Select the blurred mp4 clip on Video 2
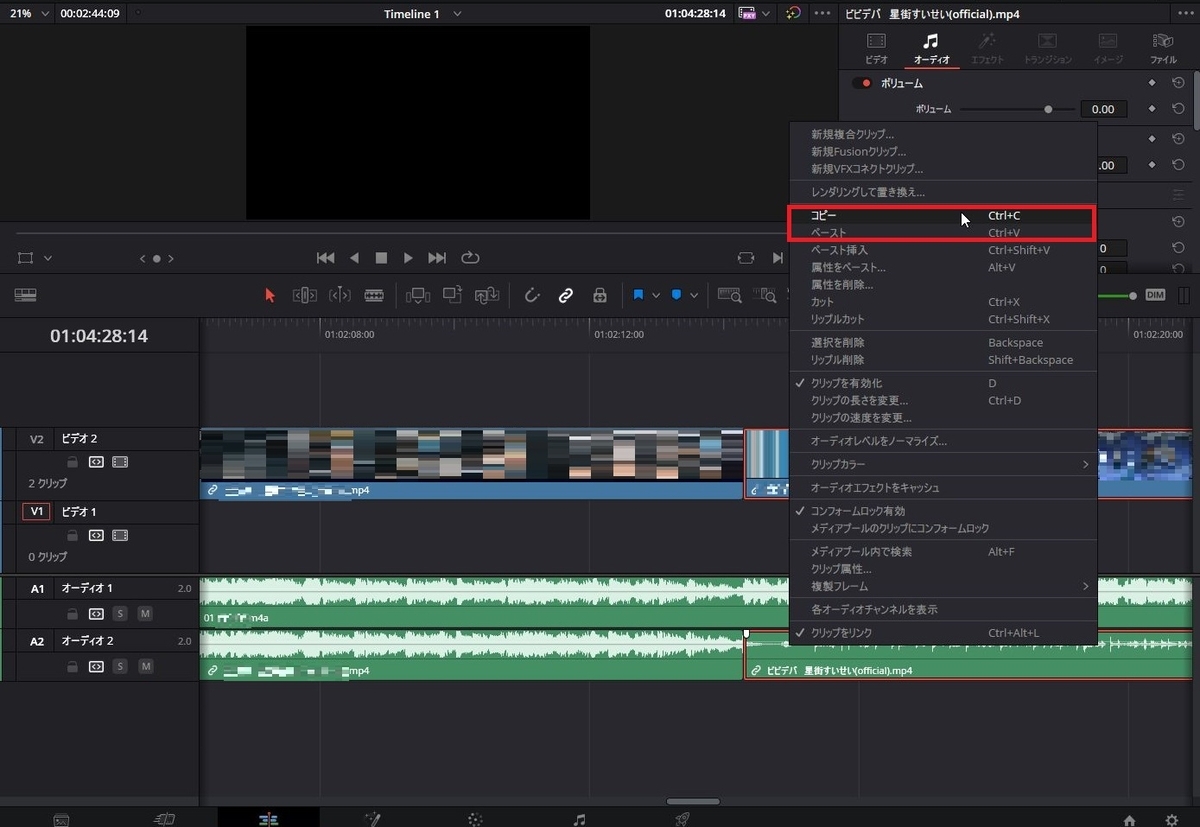 point(471,463)
